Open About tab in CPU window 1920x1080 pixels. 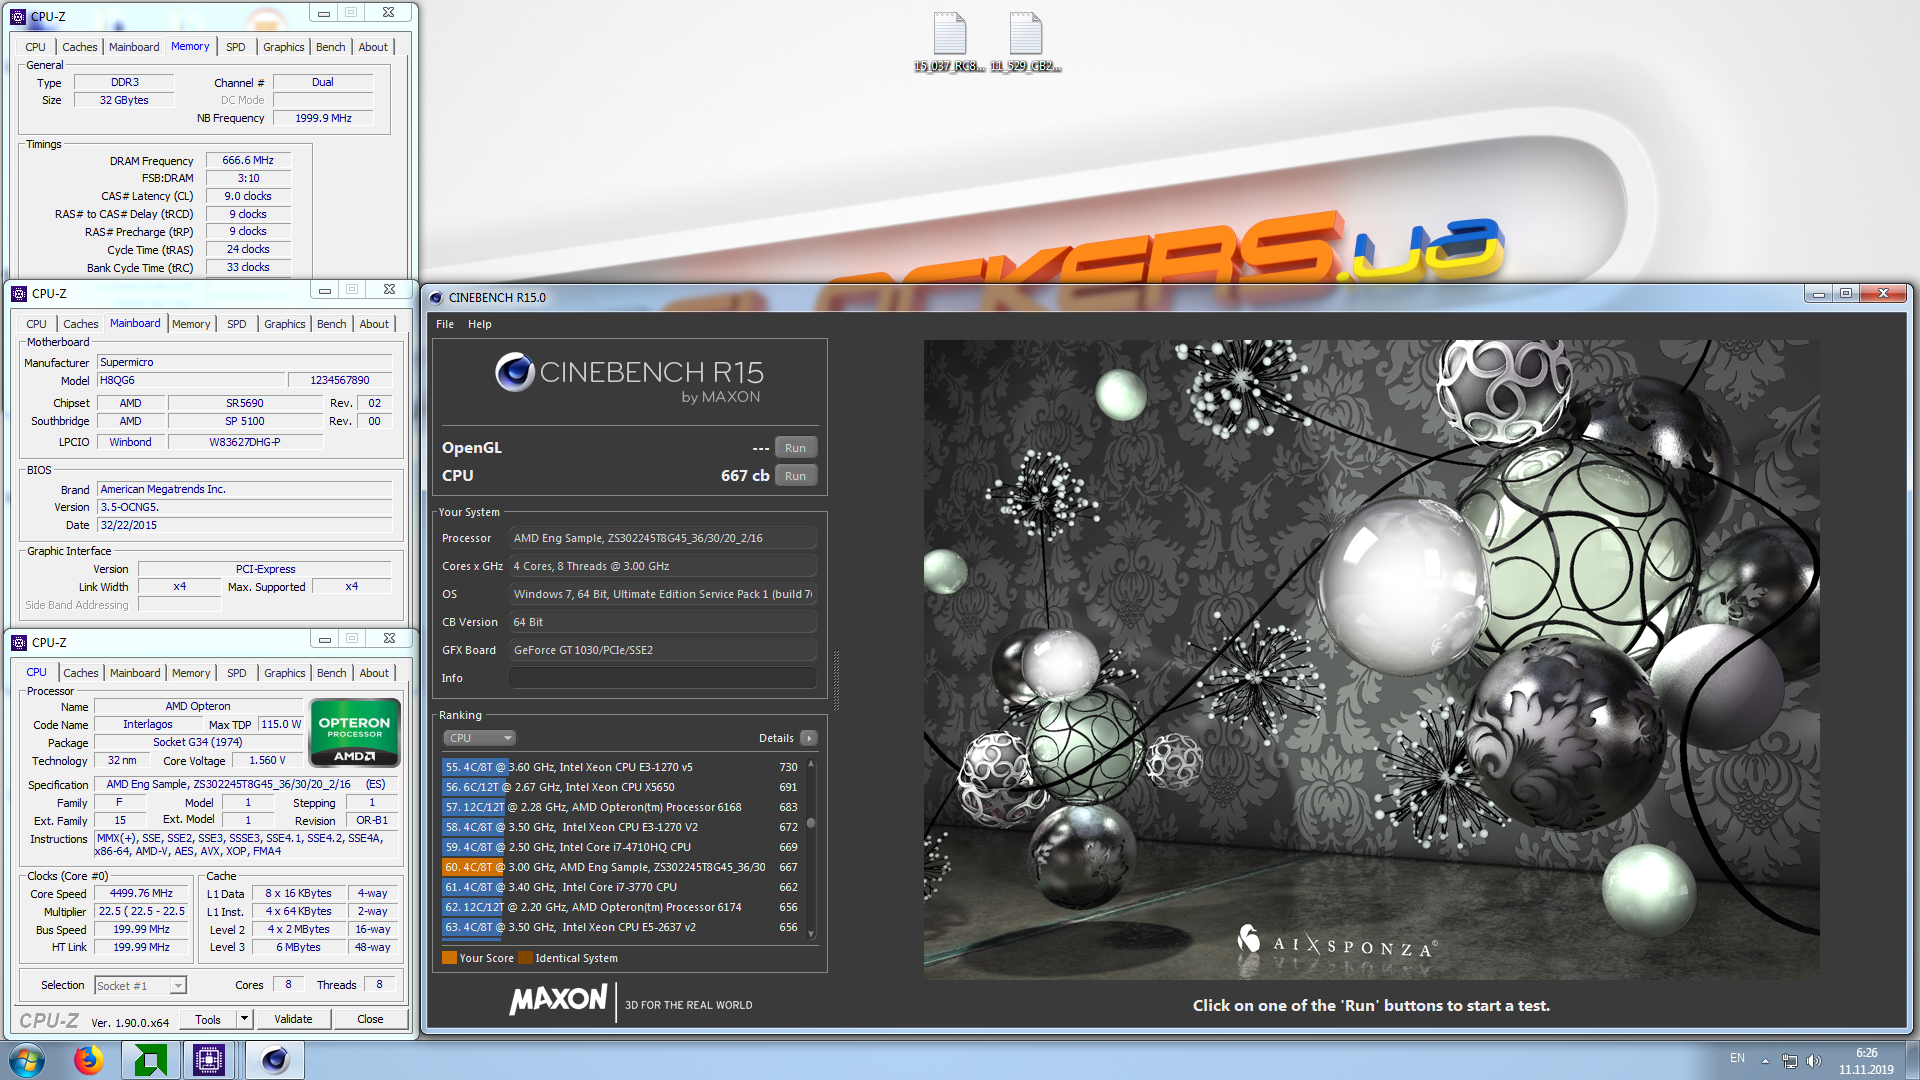tap(374, 673)
